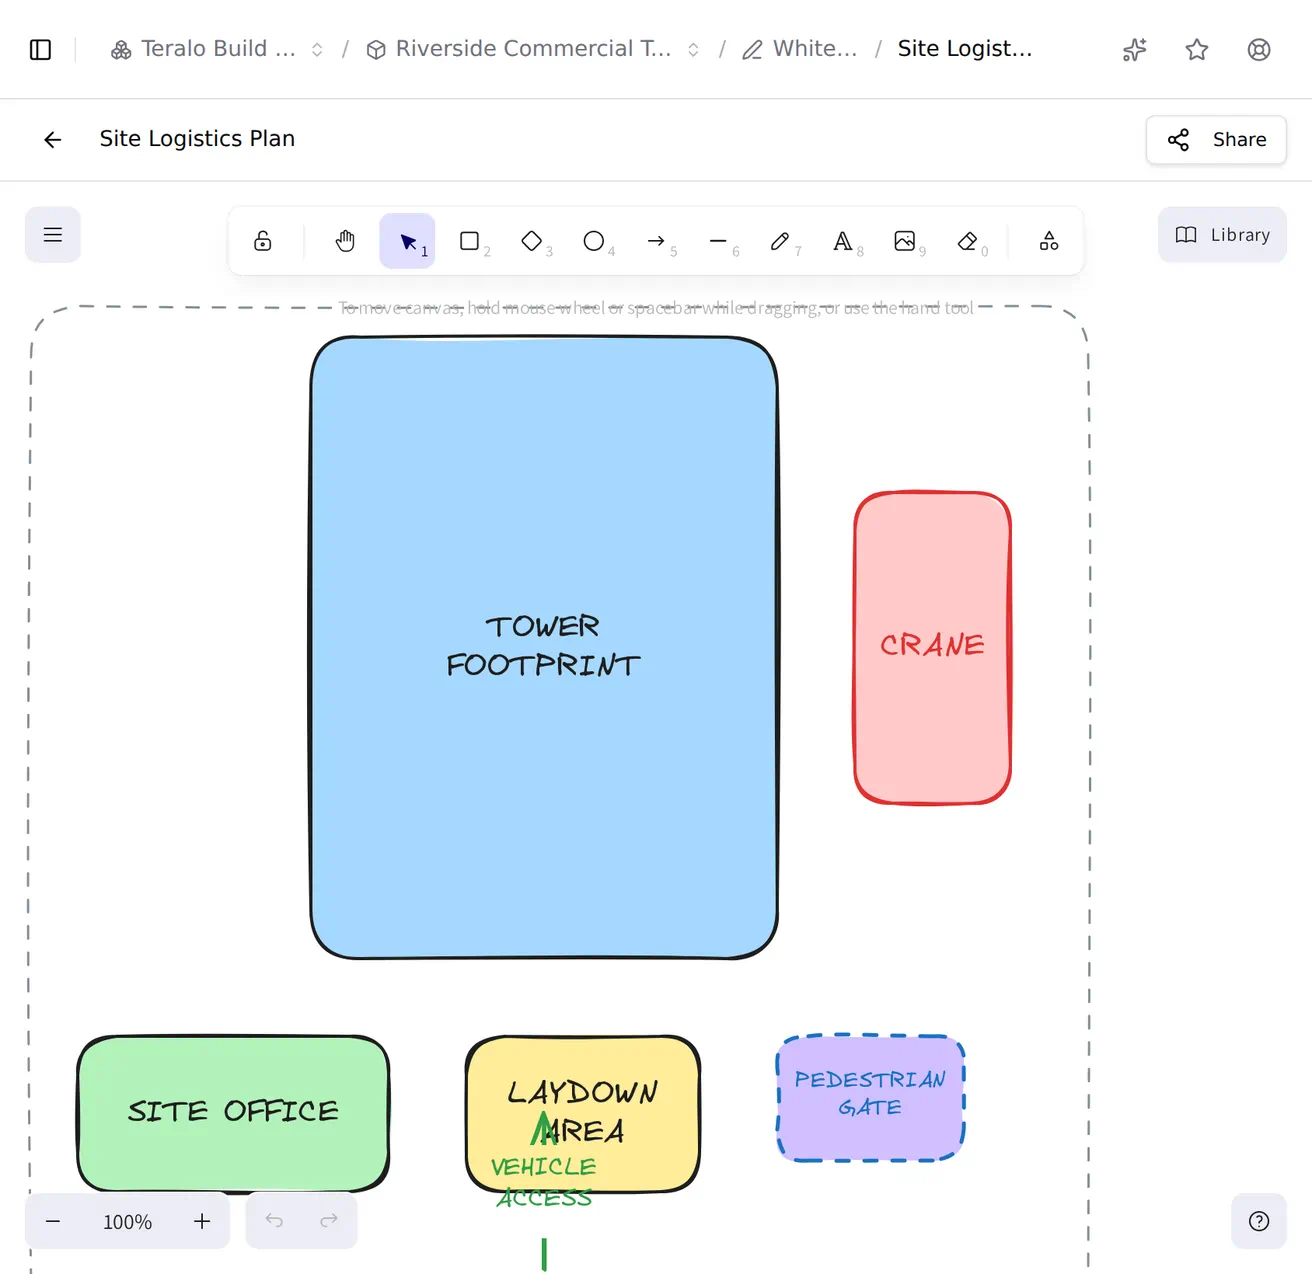Click the Site Logistics Plan title
Viewport: 1312px width, 1274px height.
(x=197, y=139)
